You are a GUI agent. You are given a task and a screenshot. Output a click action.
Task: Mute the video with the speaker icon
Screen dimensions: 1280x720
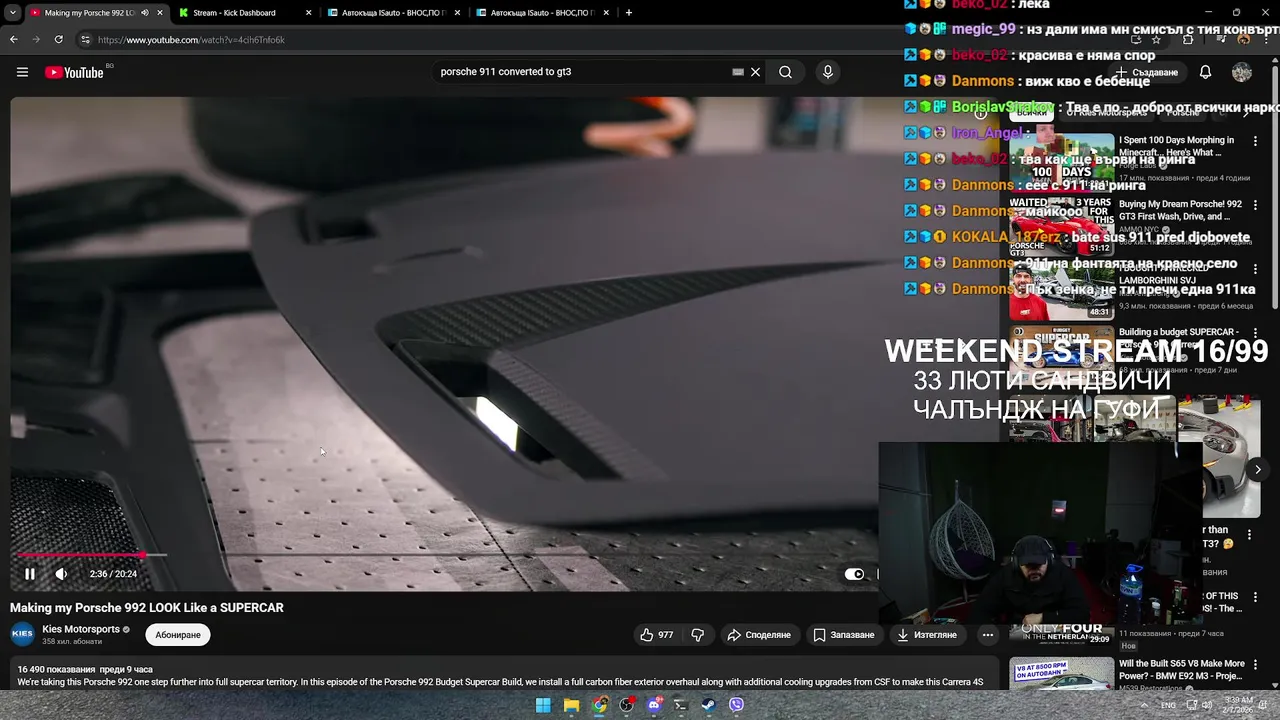pos(61,574)
